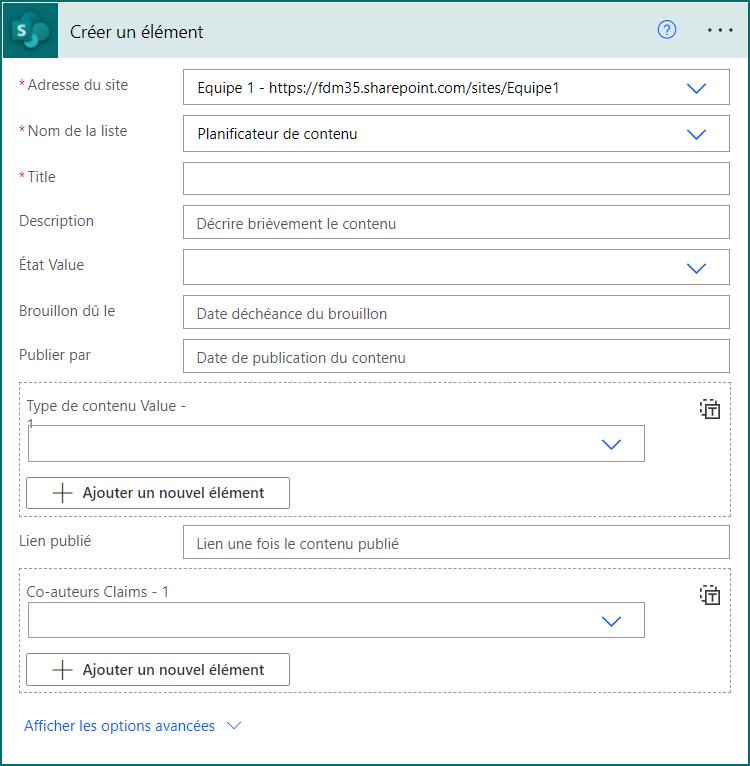This screenshot has width=750, height=766.
Task: Add new element under Co-auteurs Claims
Action: pyautogui.click(x=158, y=670)
